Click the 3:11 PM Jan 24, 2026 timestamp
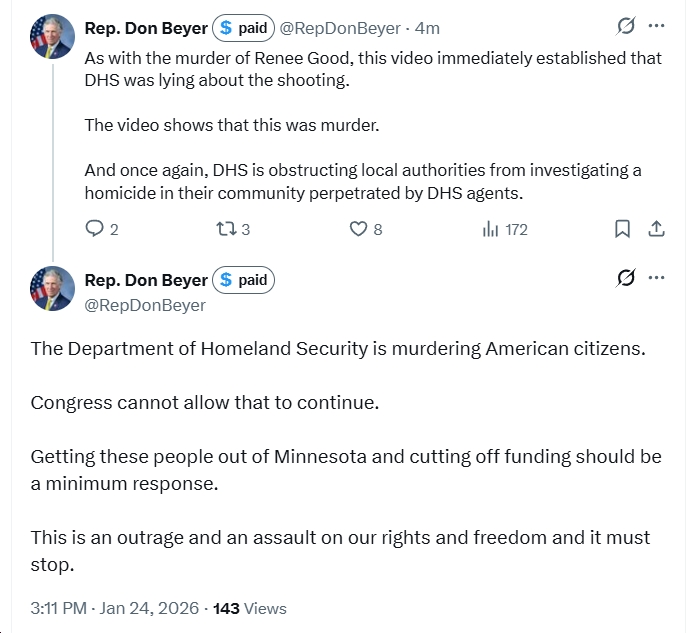The height and width of the screenshot is (633, 694). [x=114, y=608]
